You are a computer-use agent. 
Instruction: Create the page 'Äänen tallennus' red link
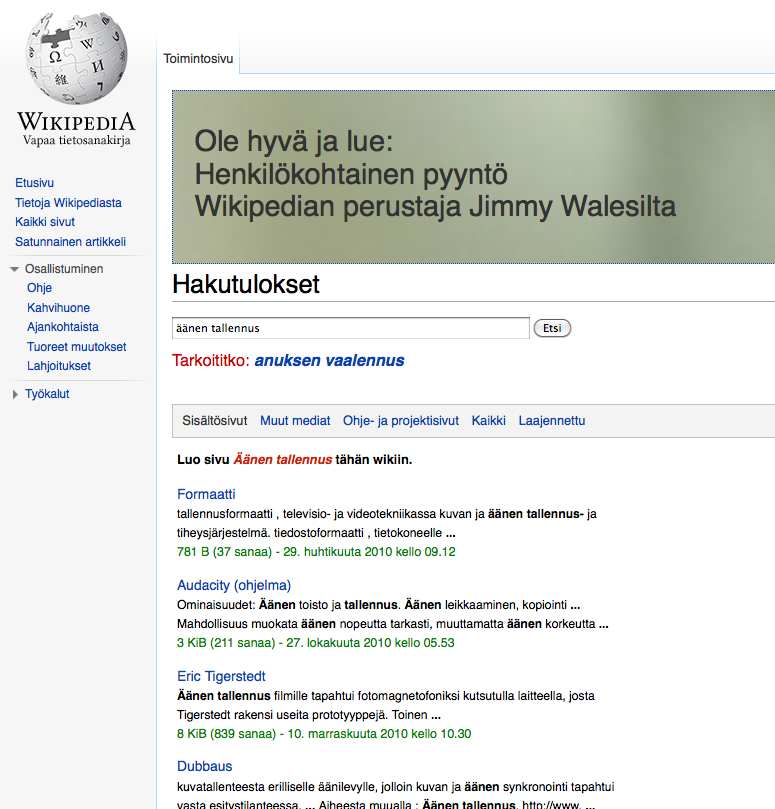click(283, 460)
